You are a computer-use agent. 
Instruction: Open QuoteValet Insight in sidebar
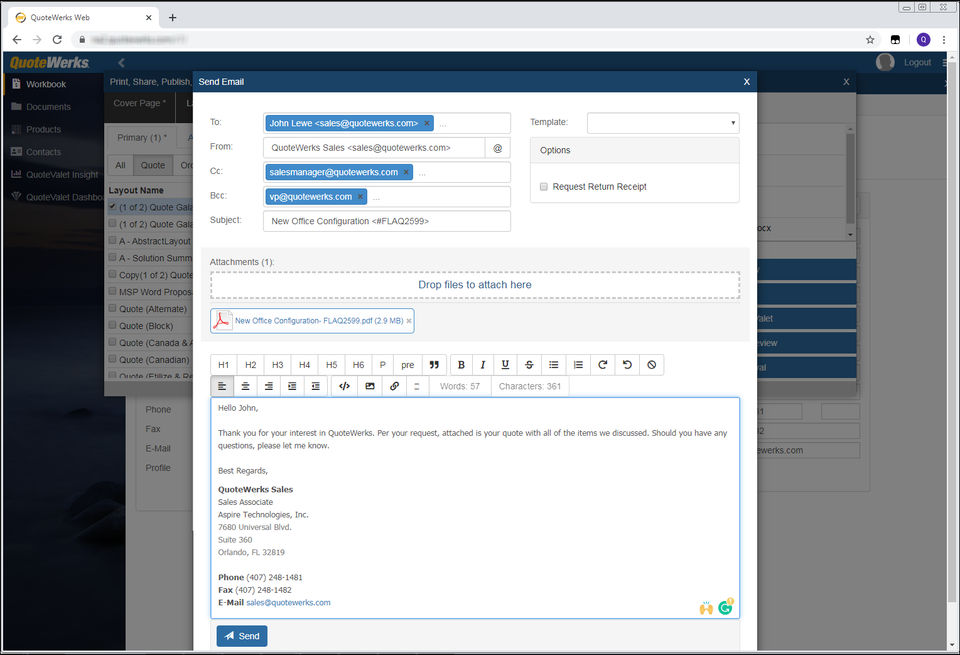point(62,175)
